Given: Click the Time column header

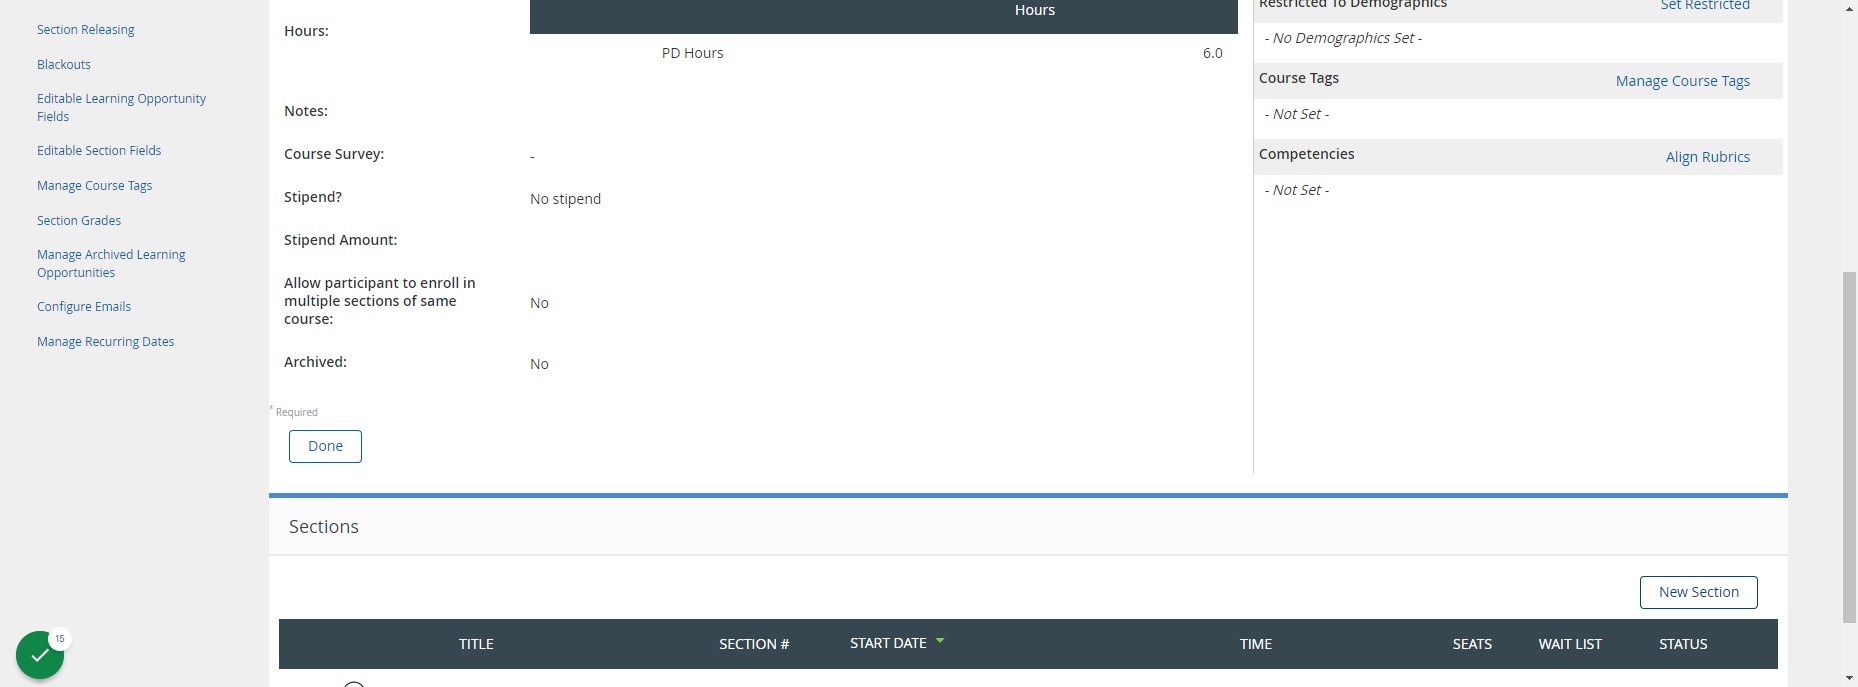Looking at the screenshot, I should [1256, 644].
